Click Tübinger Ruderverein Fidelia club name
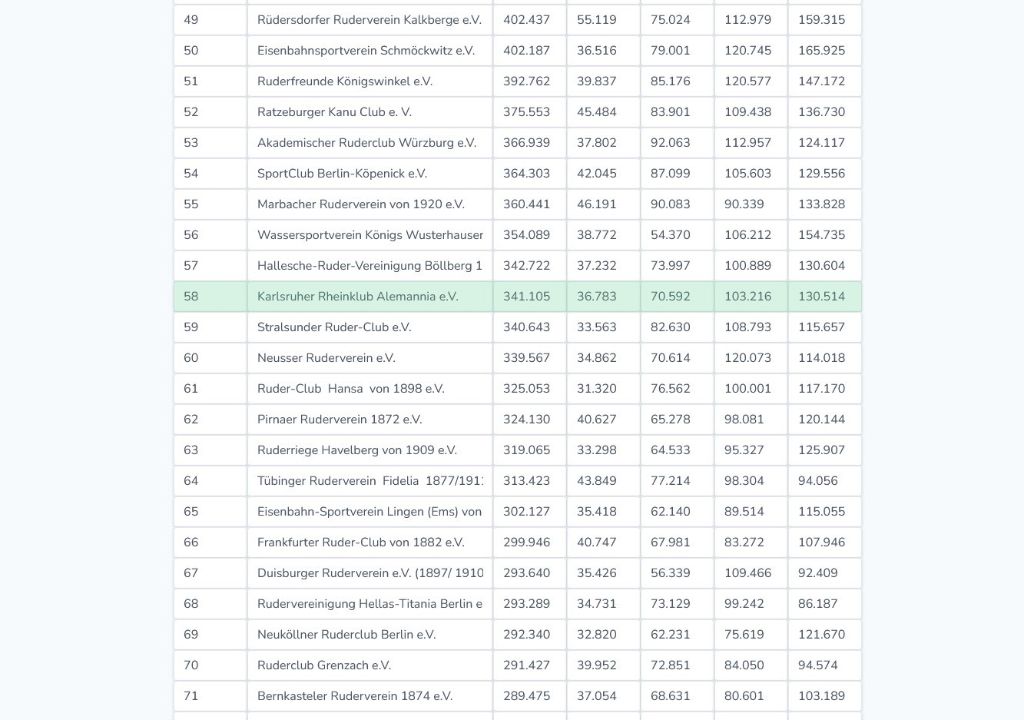This screenshot has width=1024, height=720. tap(370, 480)
